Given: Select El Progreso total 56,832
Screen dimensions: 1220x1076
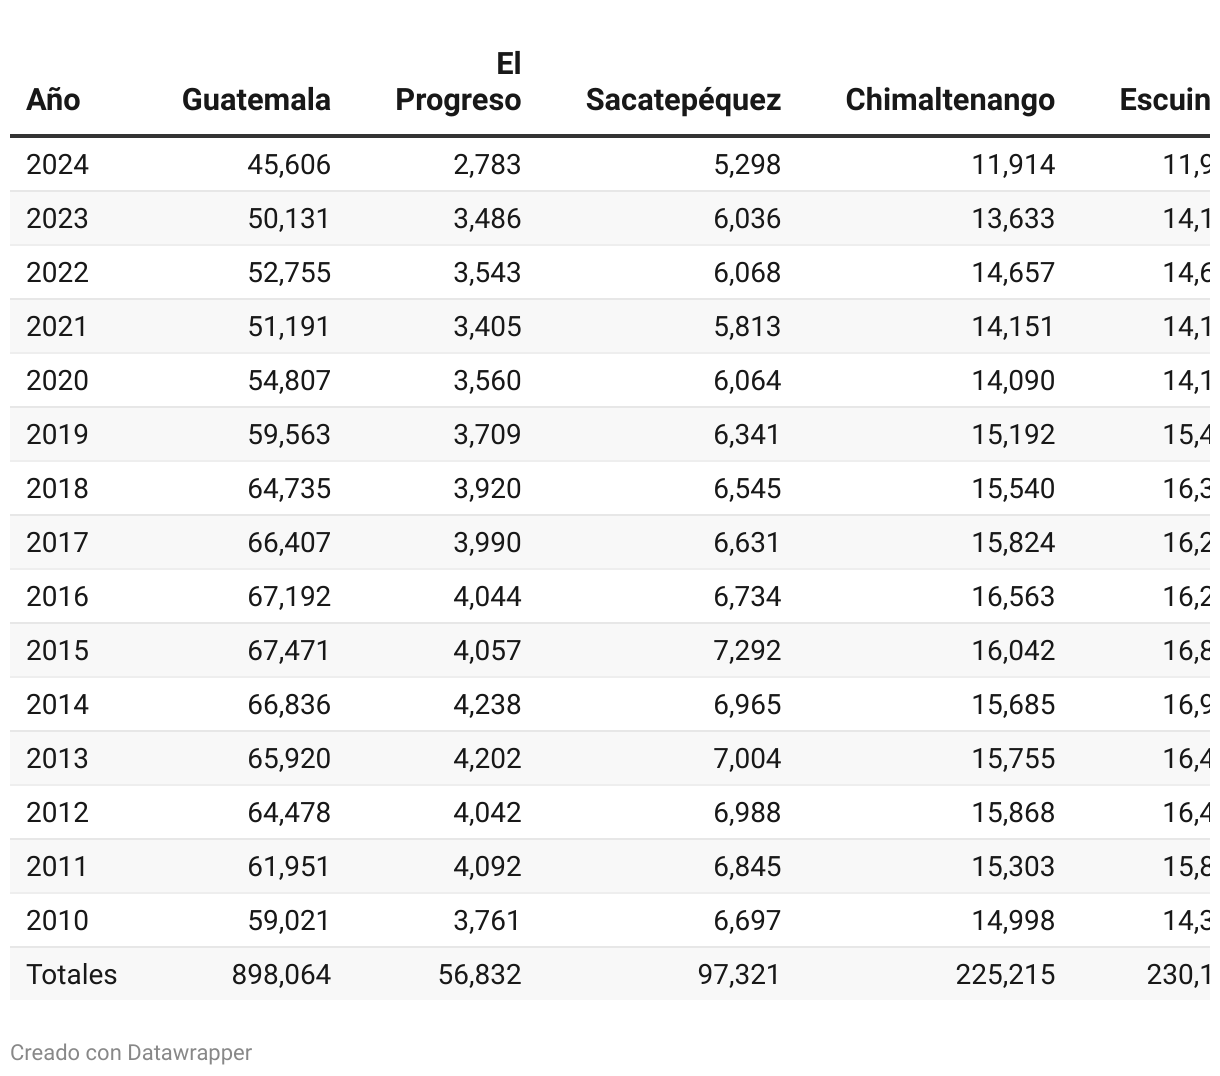Looking at the screenshot, I should pyautogui.click(x=480, y=974).
